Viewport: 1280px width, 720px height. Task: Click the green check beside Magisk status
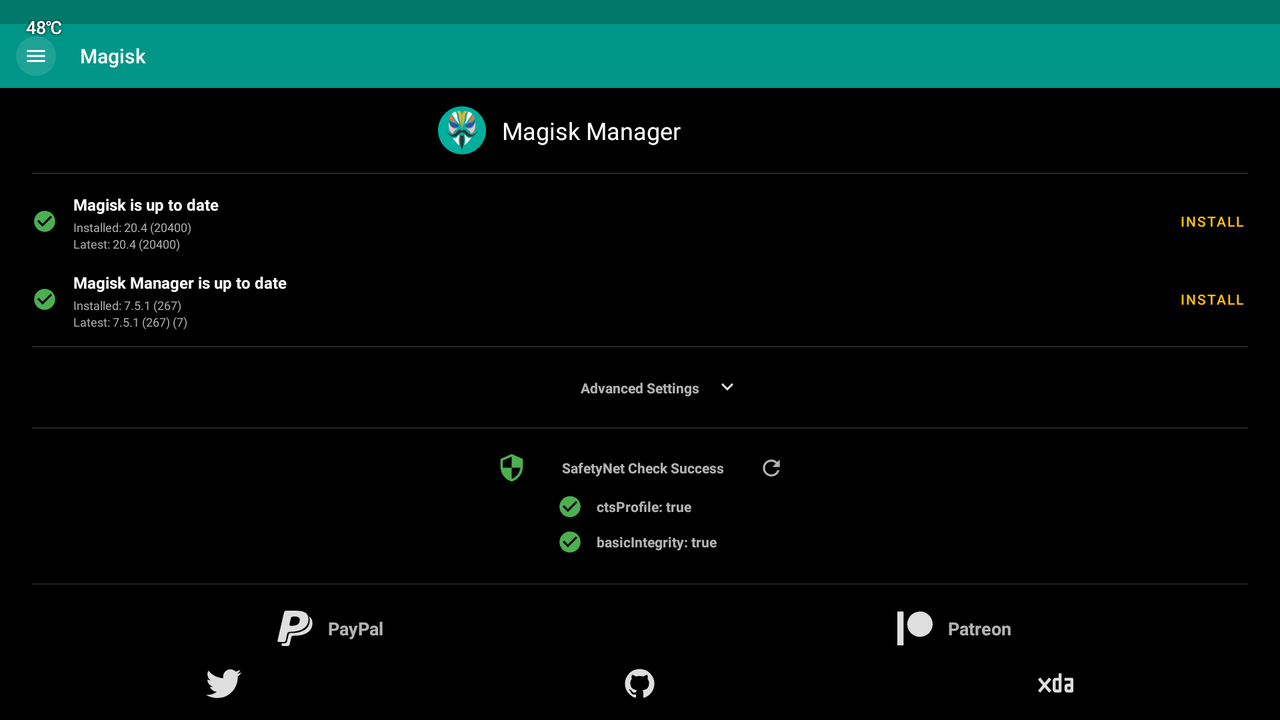[x=45, y=221]
